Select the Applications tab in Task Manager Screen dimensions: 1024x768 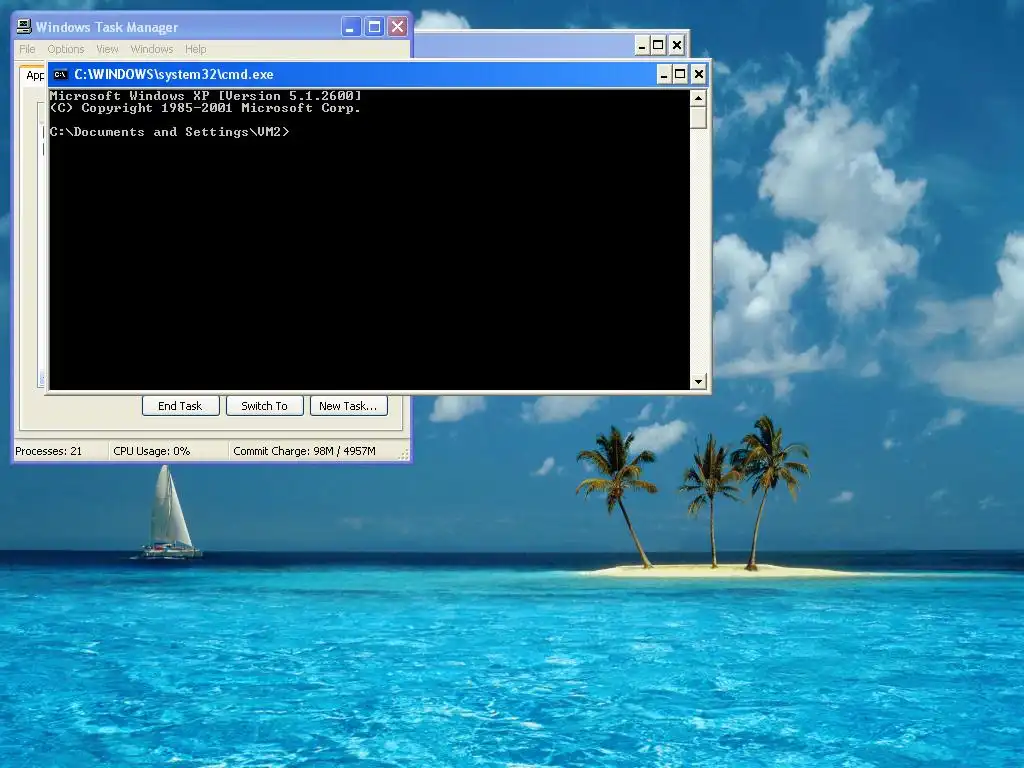34,75
